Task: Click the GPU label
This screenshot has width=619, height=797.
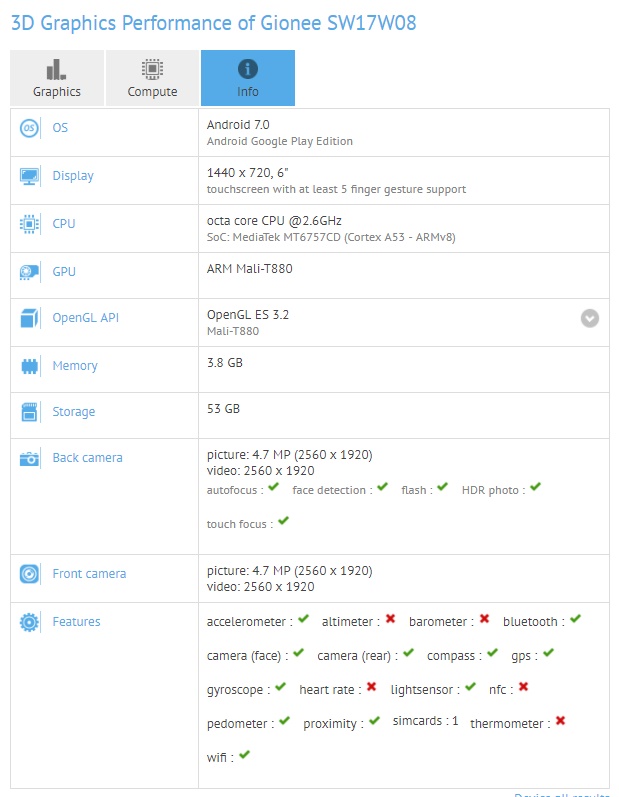Action: click(x=64, y=272)
